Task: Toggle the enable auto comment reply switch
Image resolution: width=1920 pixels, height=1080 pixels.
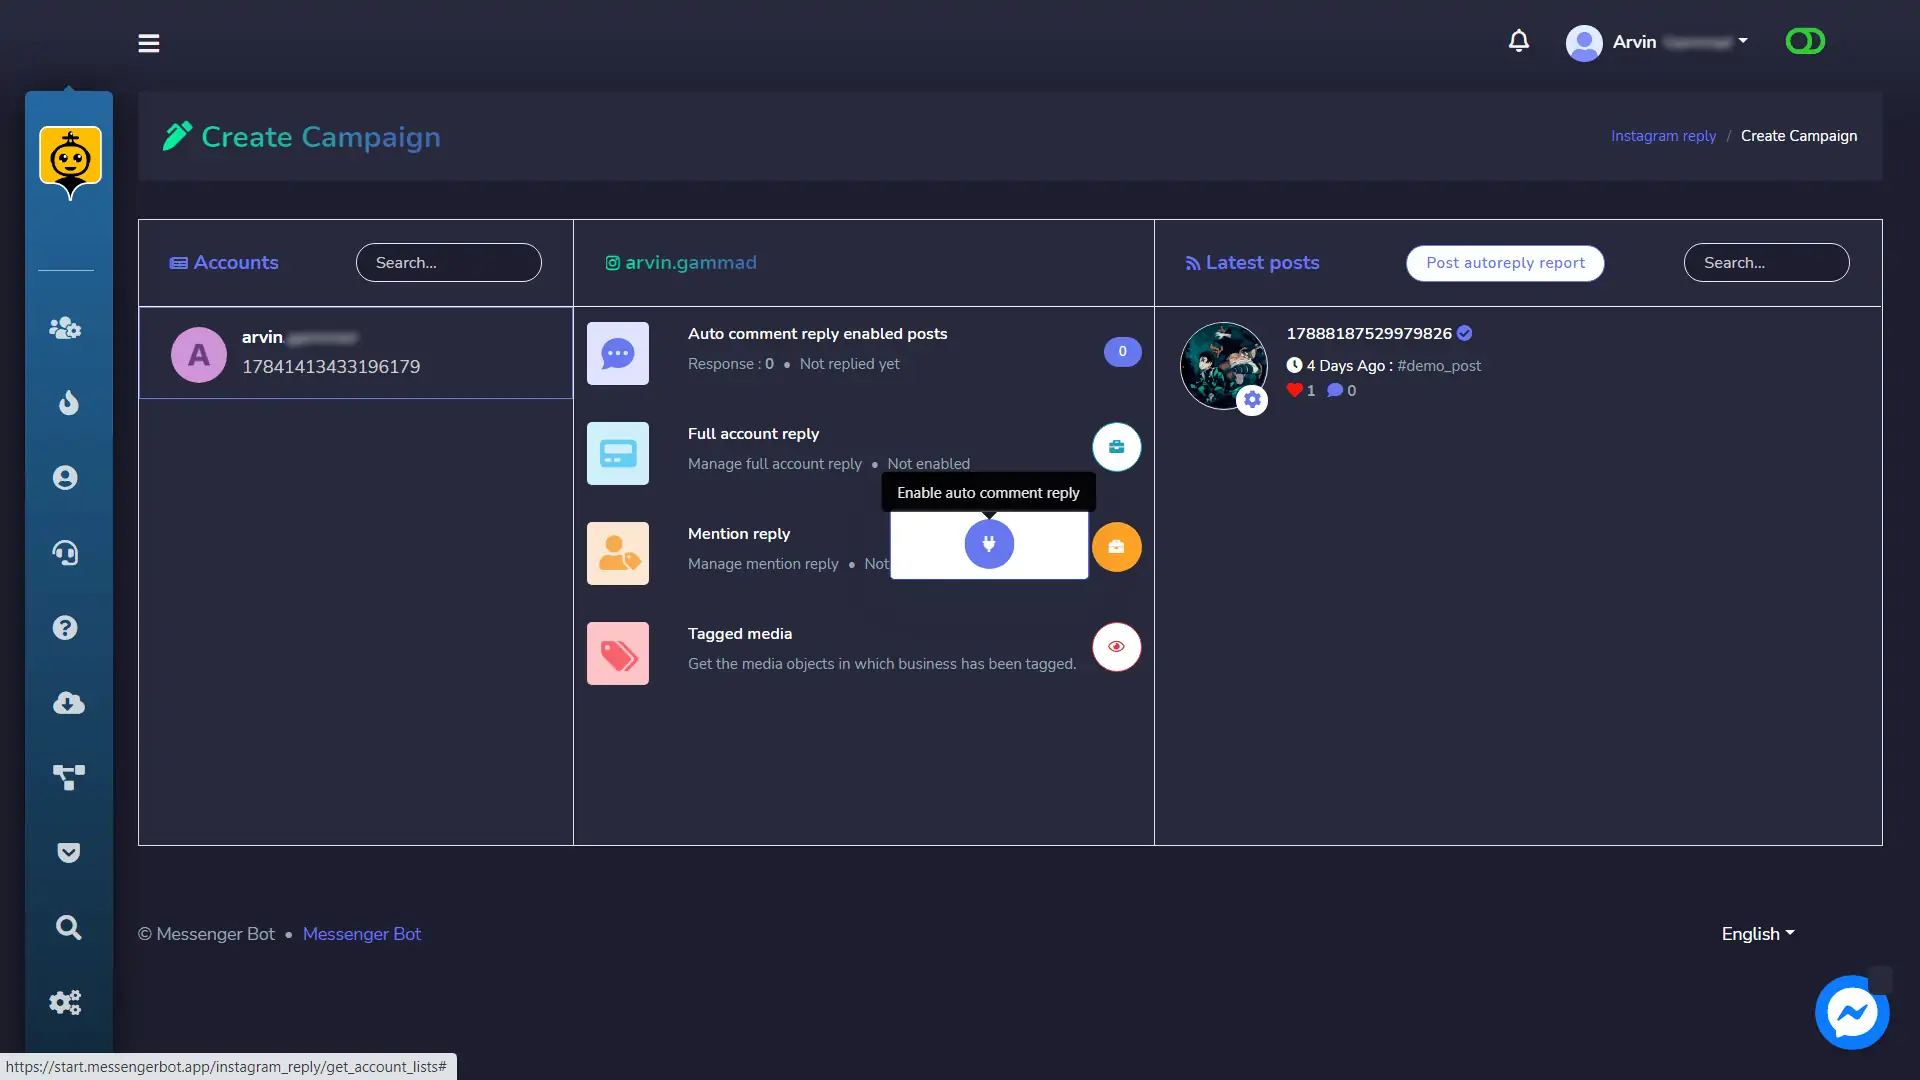Action: click(988, 543)
